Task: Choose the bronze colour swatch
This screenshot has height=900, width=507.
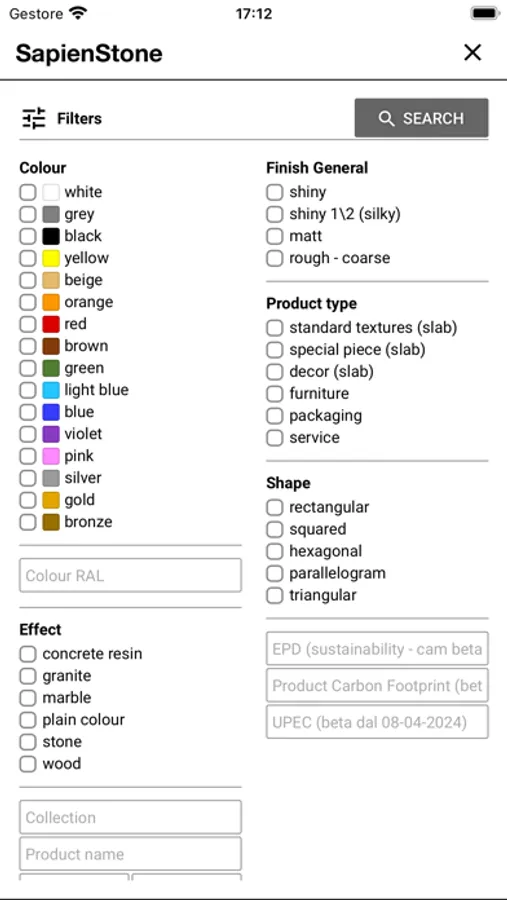Action: (51, 522)
